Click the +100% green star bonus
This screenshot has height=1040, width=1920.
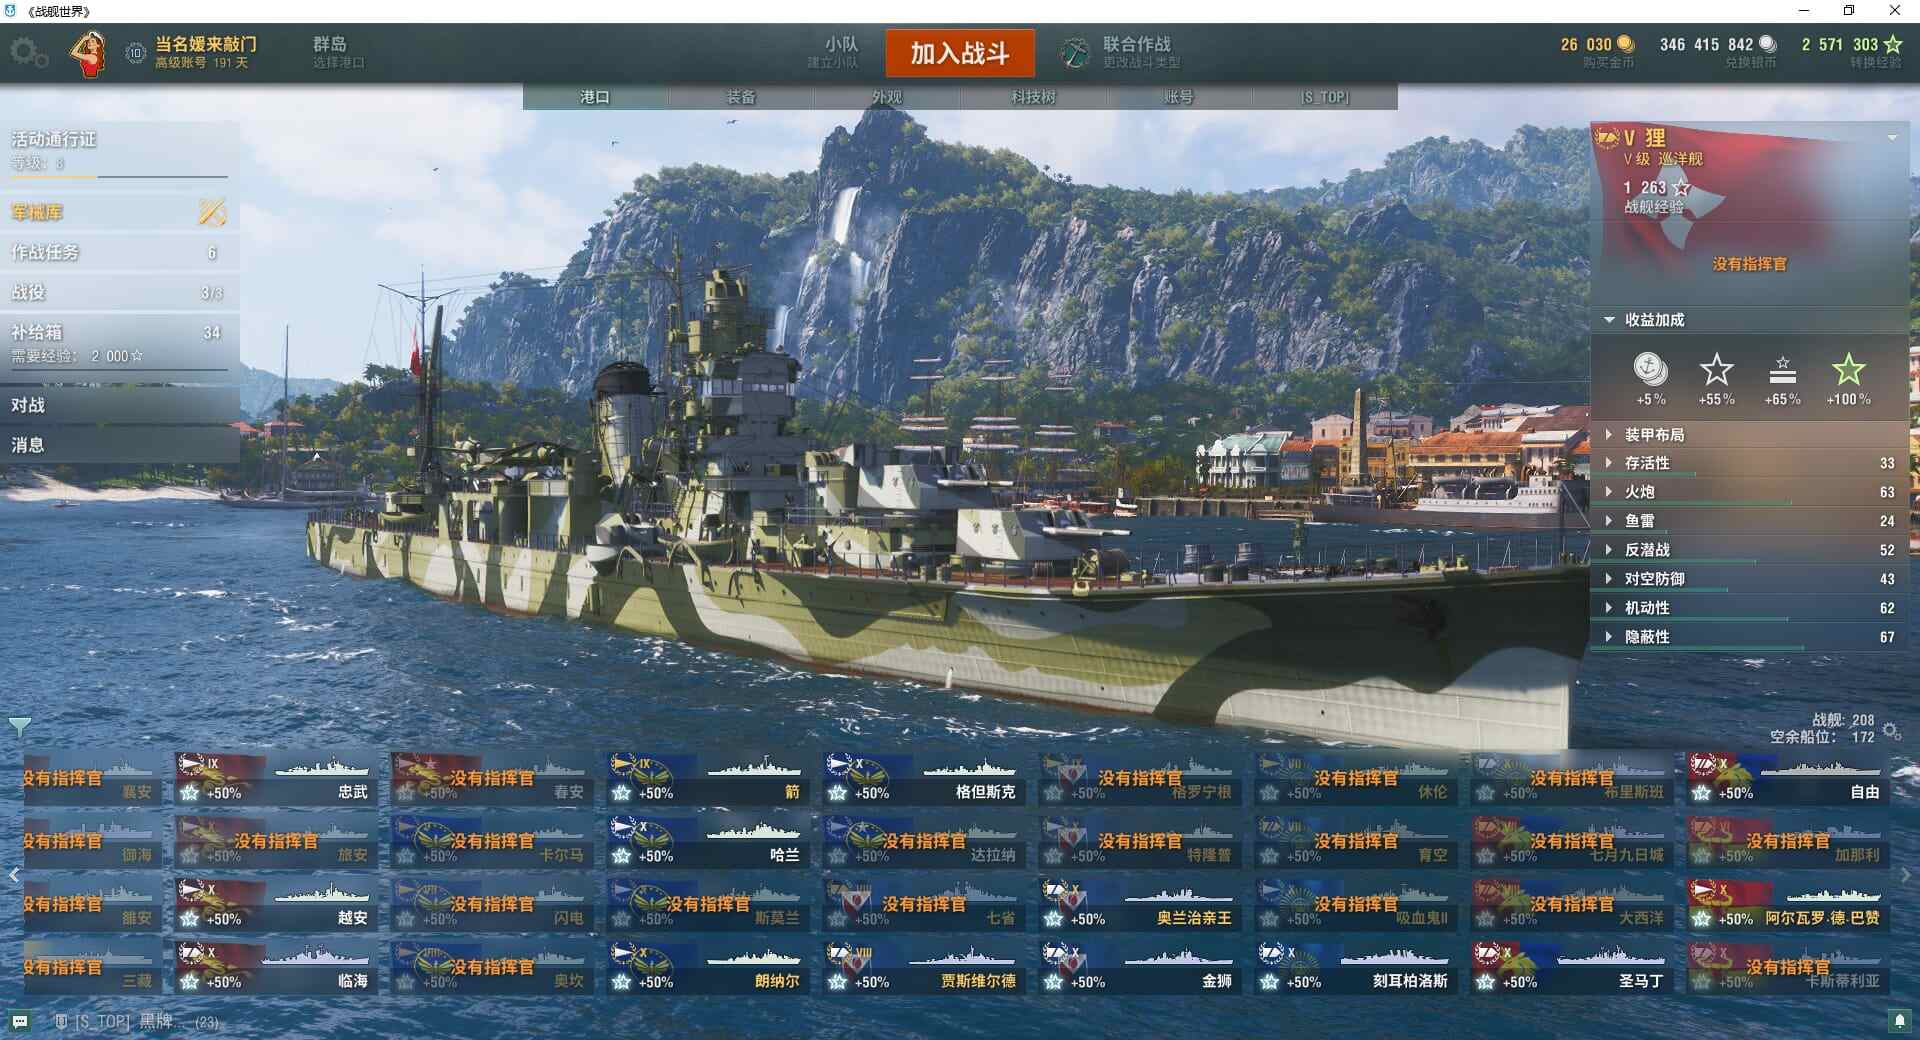[x=1848, y=379]
